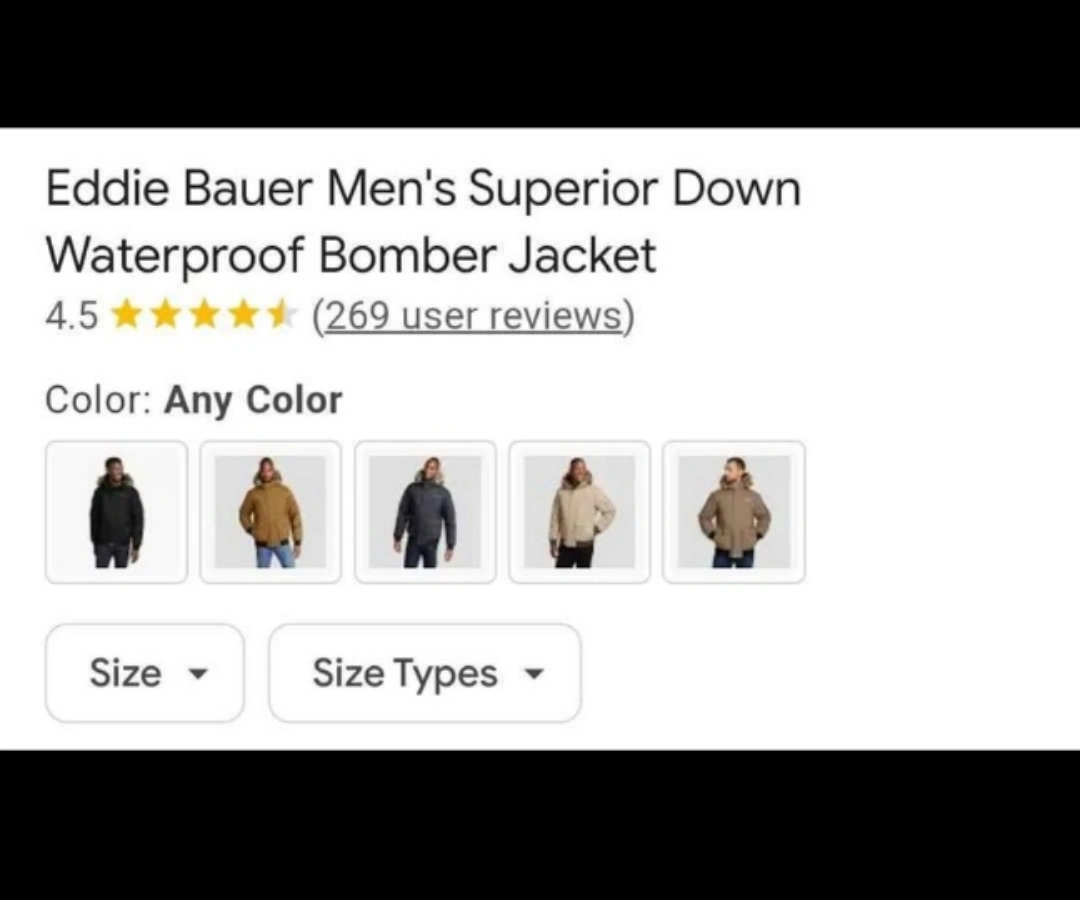
Task: Expand the Size Types dropdown
Action: pyautogui.click(x=425, y=673)
